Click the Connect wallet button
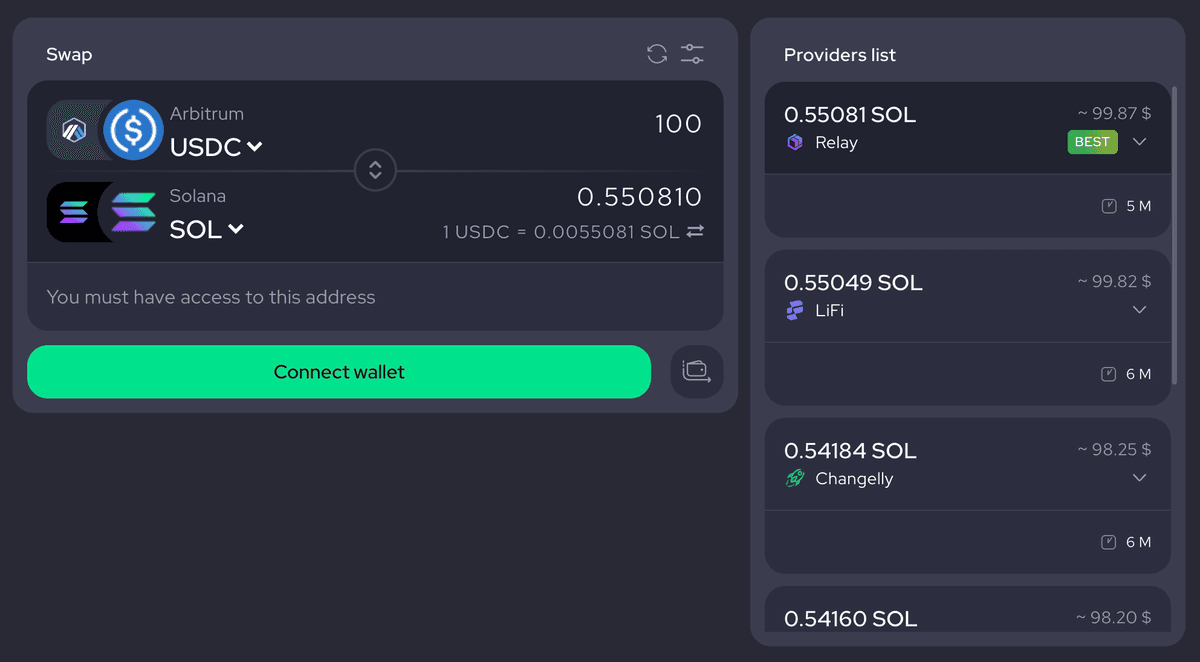Viewport: 1200px width, 662px height. pyautogui.click(x=339, y=372)
